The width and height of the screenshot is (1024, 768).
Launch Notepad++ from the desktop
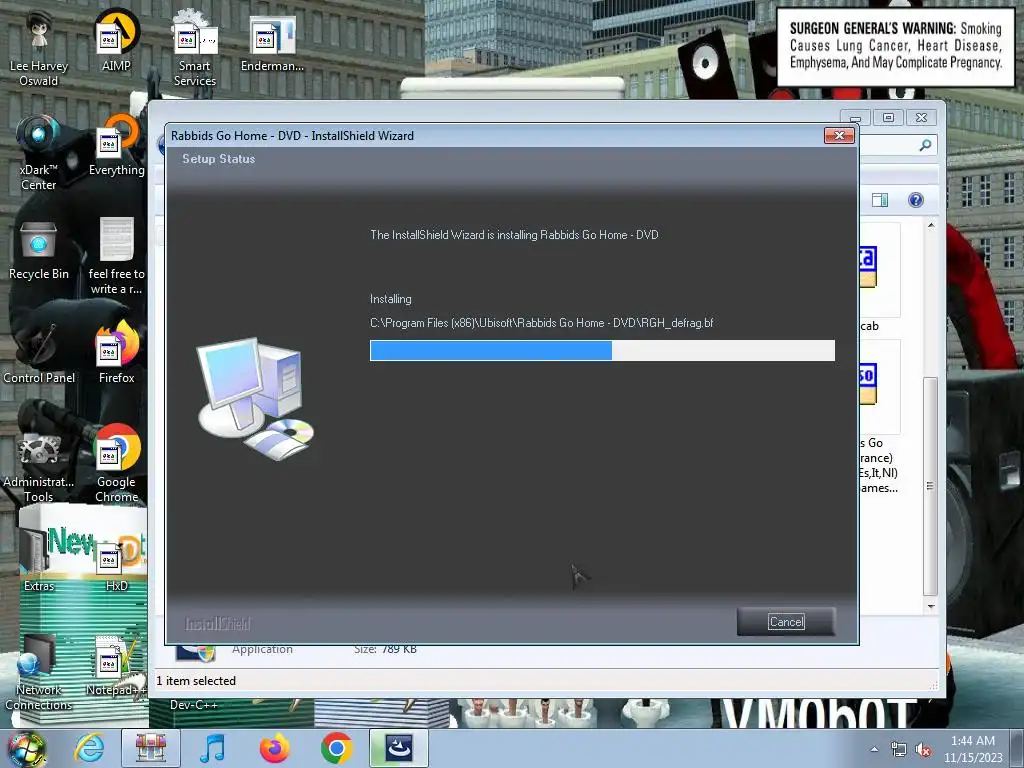click(x=116, y=665)
